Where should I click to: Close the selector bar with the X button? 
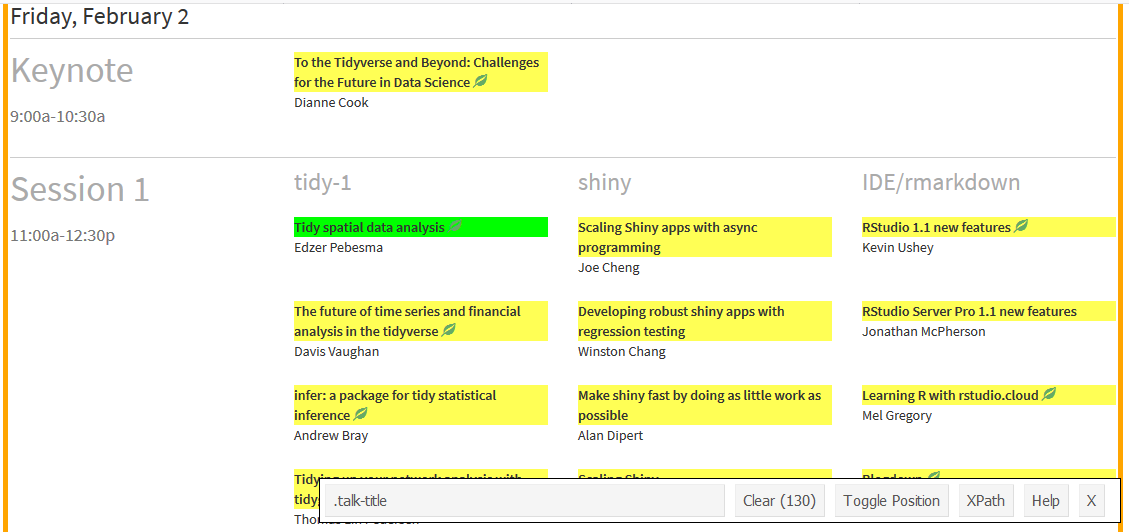(1091, 501)
